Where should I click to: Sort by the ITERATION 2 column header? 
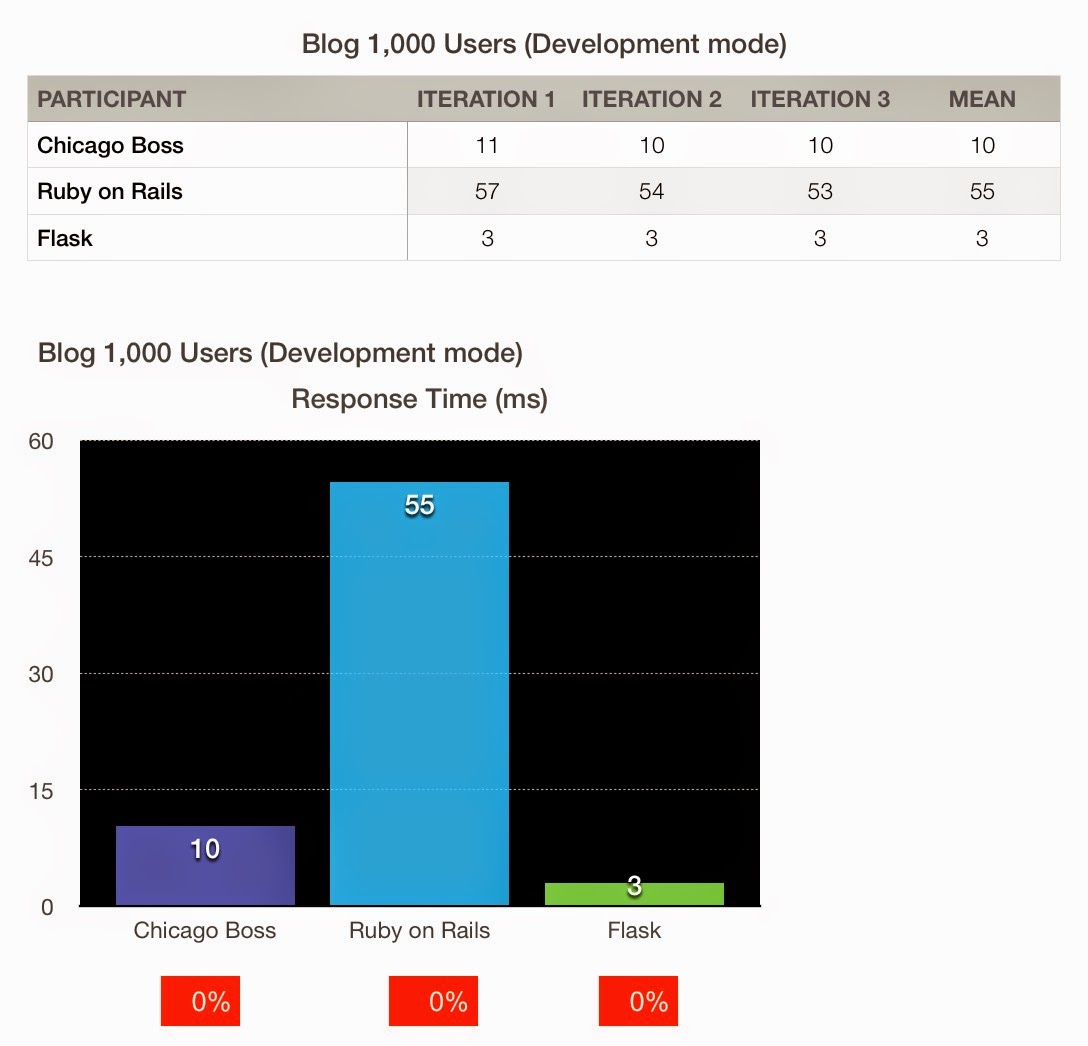(x=651, y=98)
